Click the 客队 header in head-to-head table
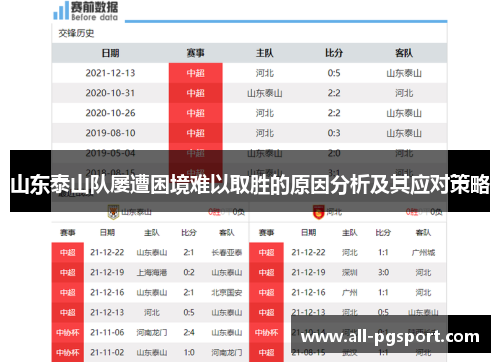 tap(404, 53)
